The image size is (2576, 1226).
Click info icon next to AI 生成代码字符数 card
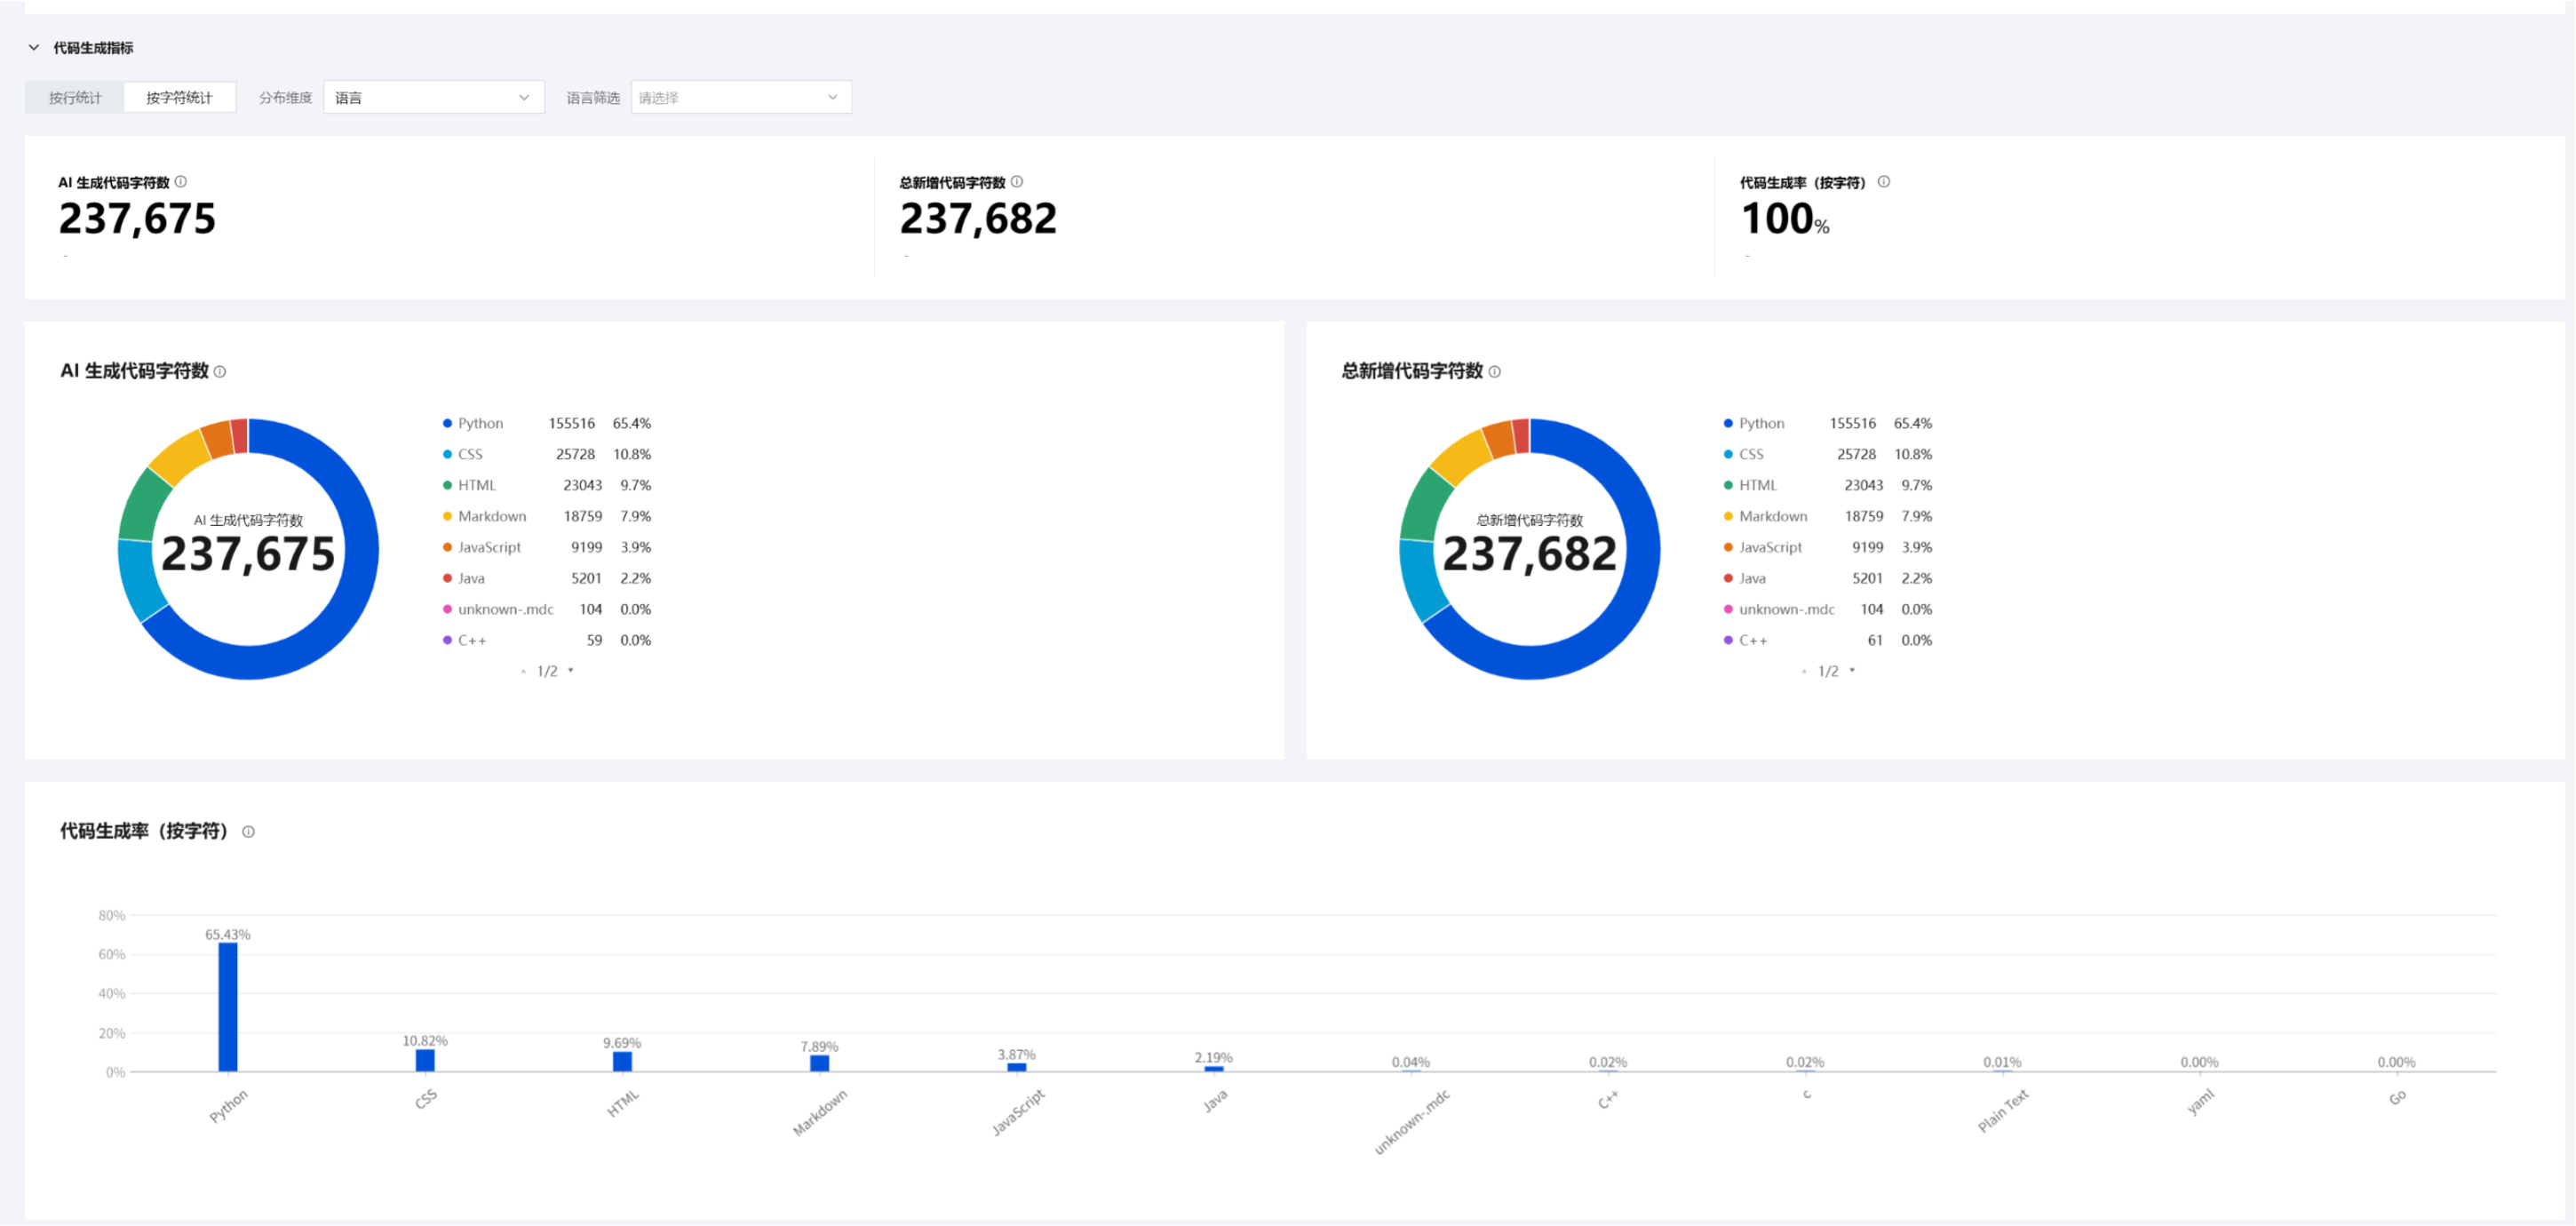pyautogui.click(x=181, y=182)
